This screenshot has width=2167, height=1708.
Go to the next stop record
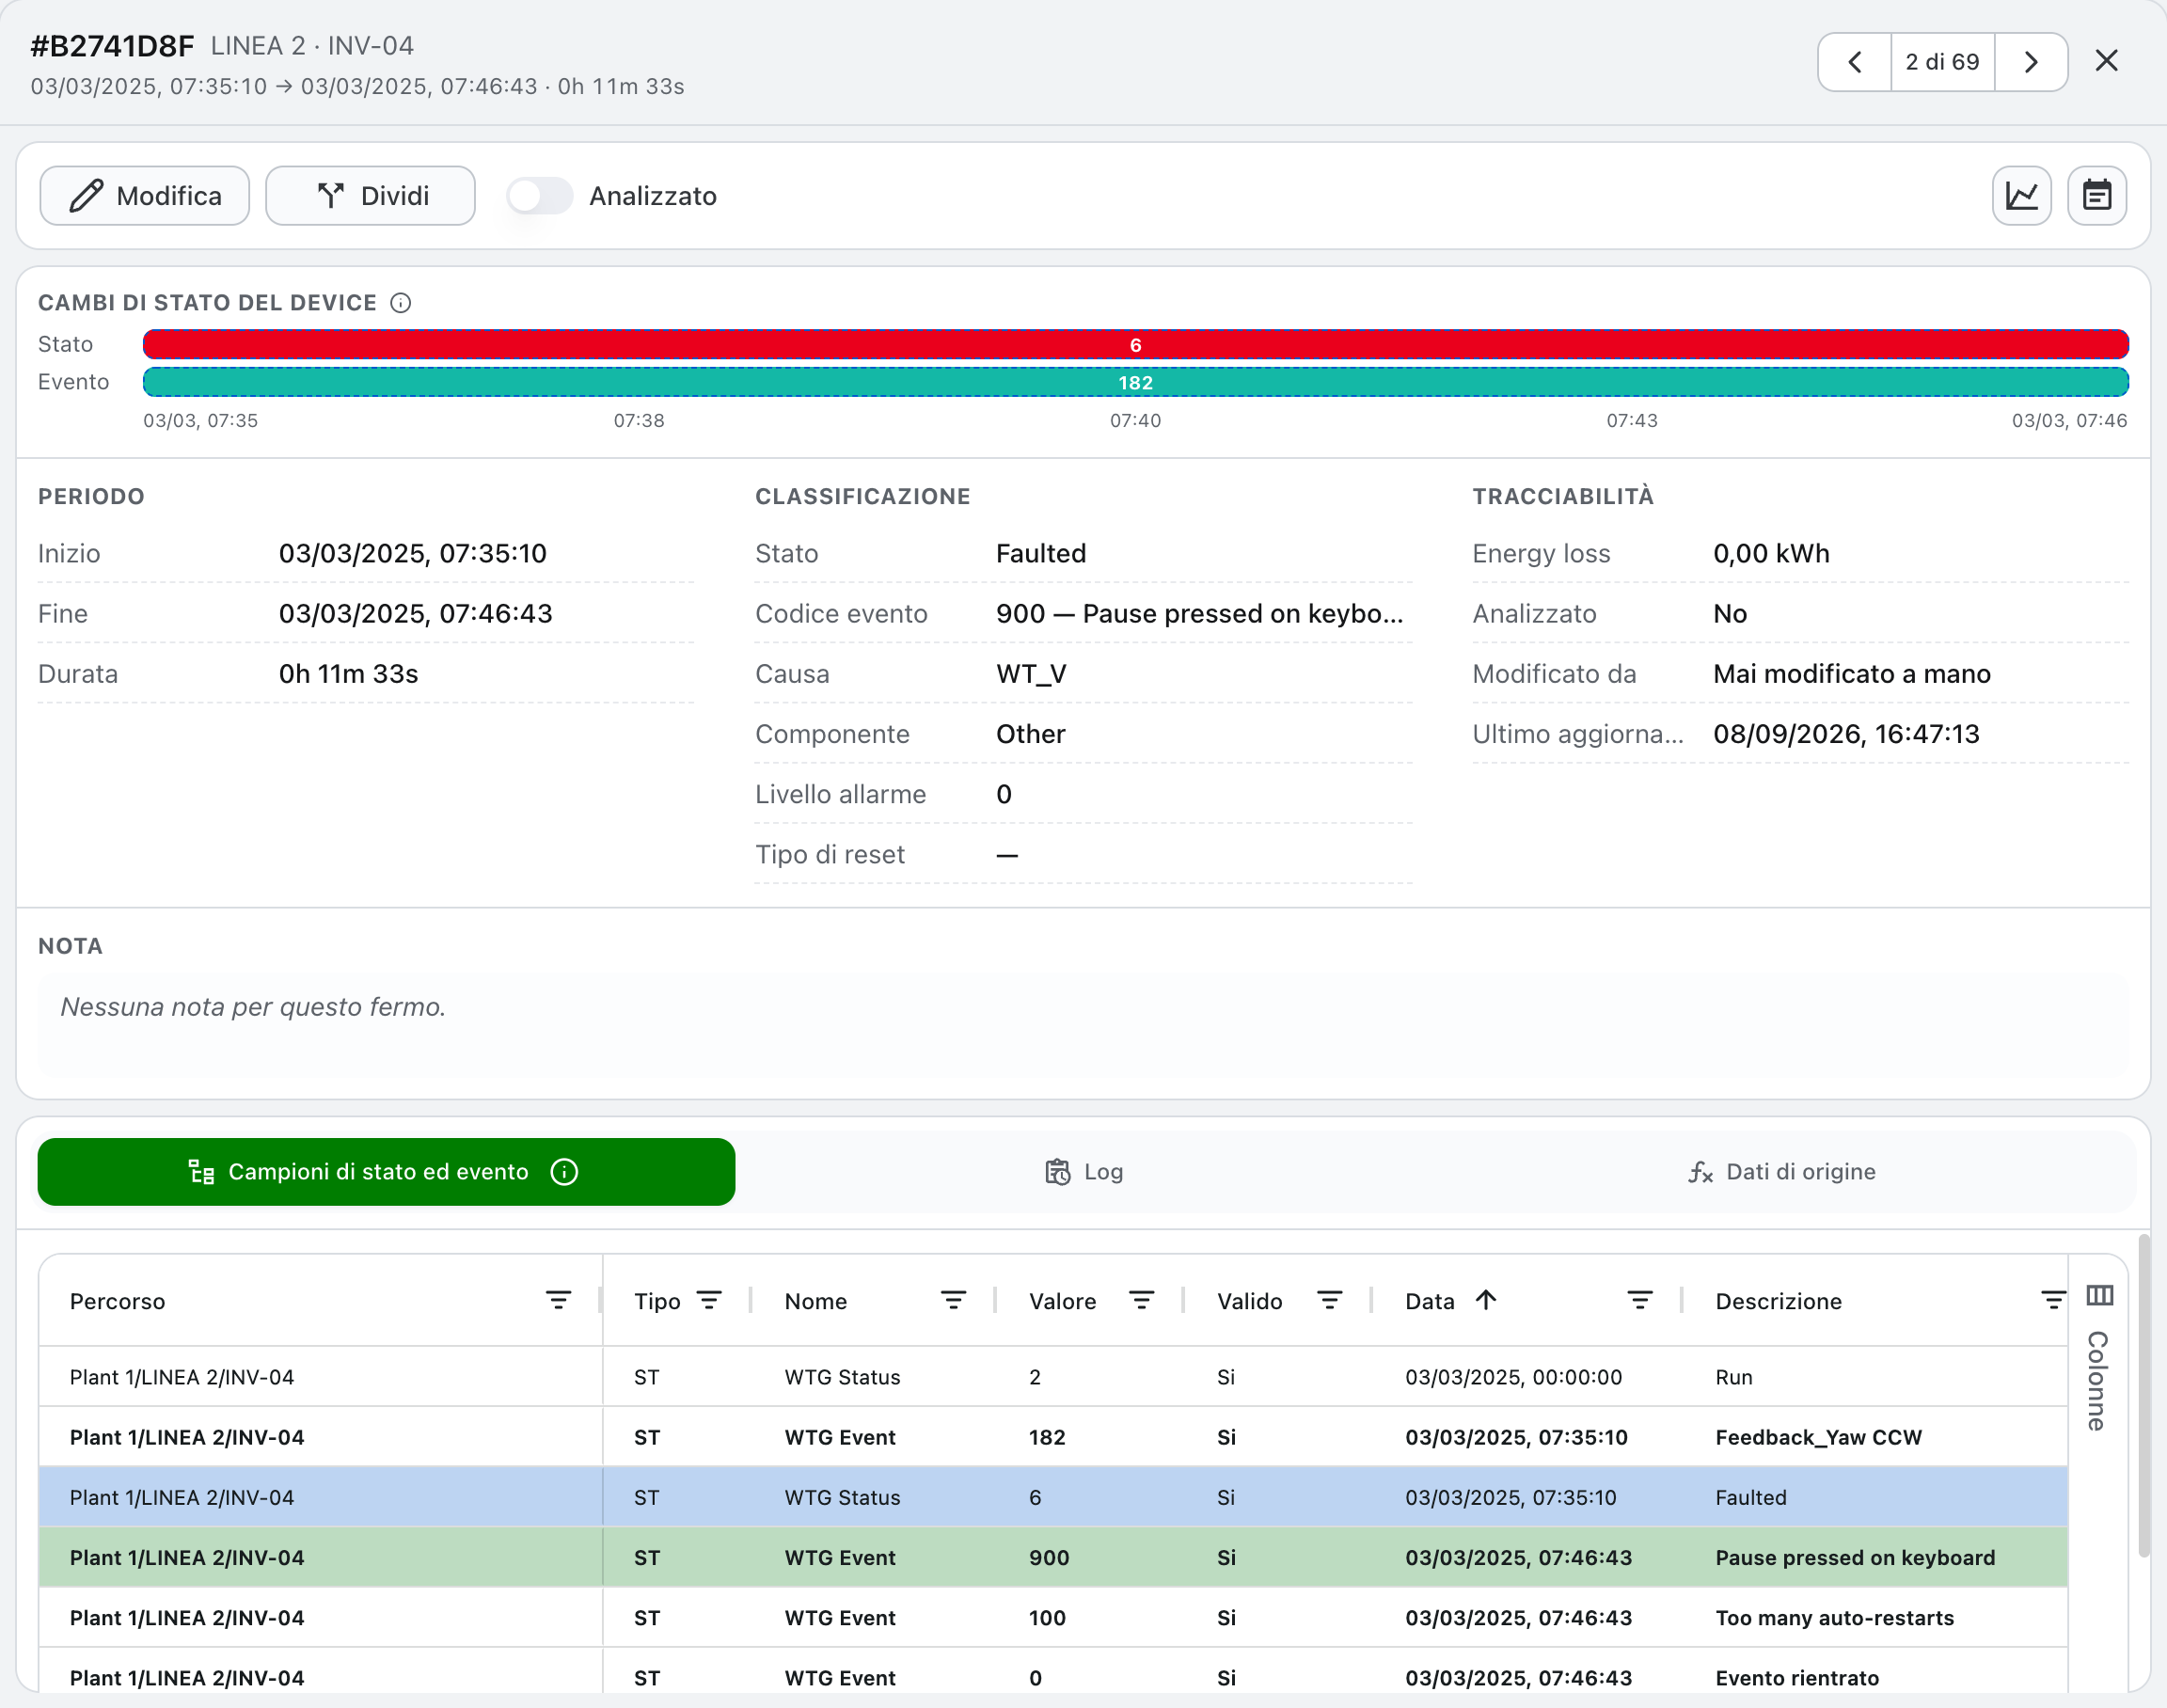coord(2030,62)
